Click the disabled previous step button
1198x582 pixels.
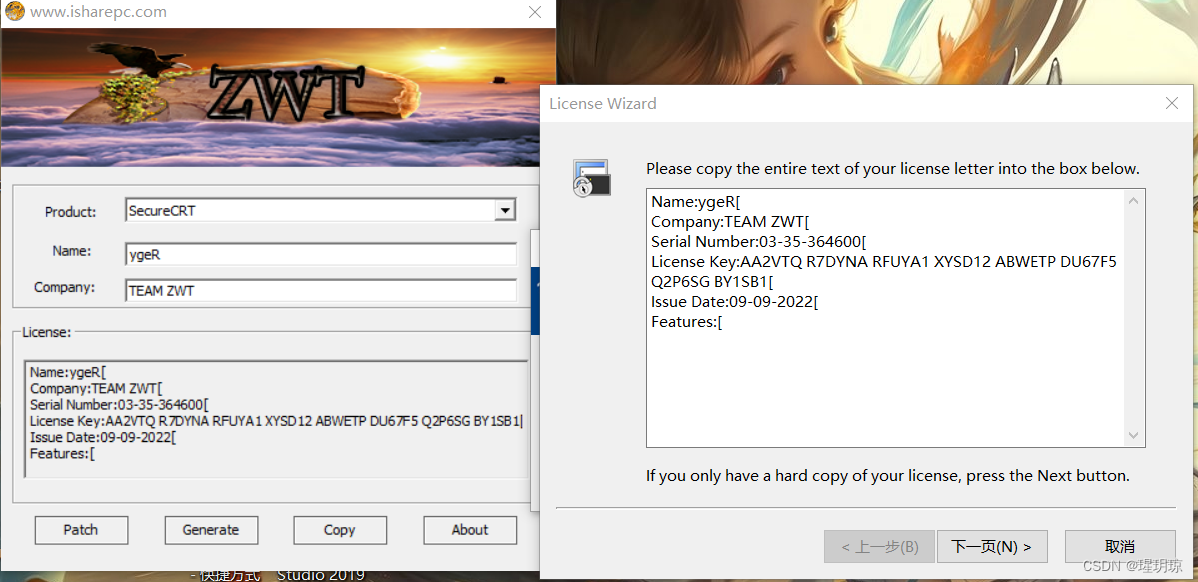879,547
